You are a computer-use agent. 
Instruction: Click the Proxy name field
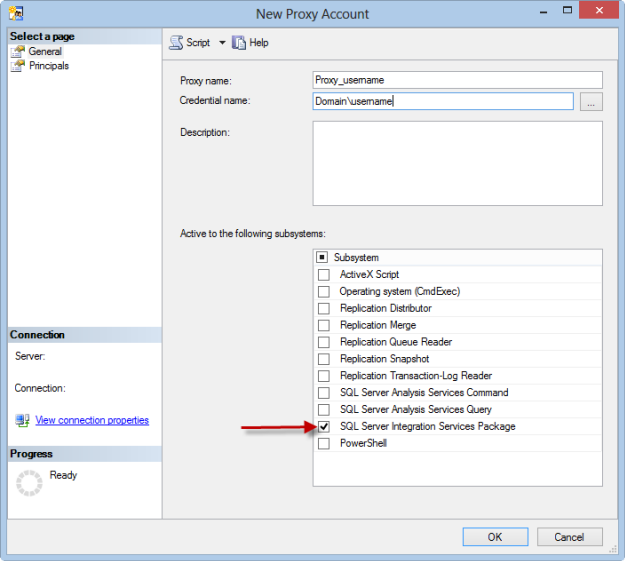[x=457, y=80]
